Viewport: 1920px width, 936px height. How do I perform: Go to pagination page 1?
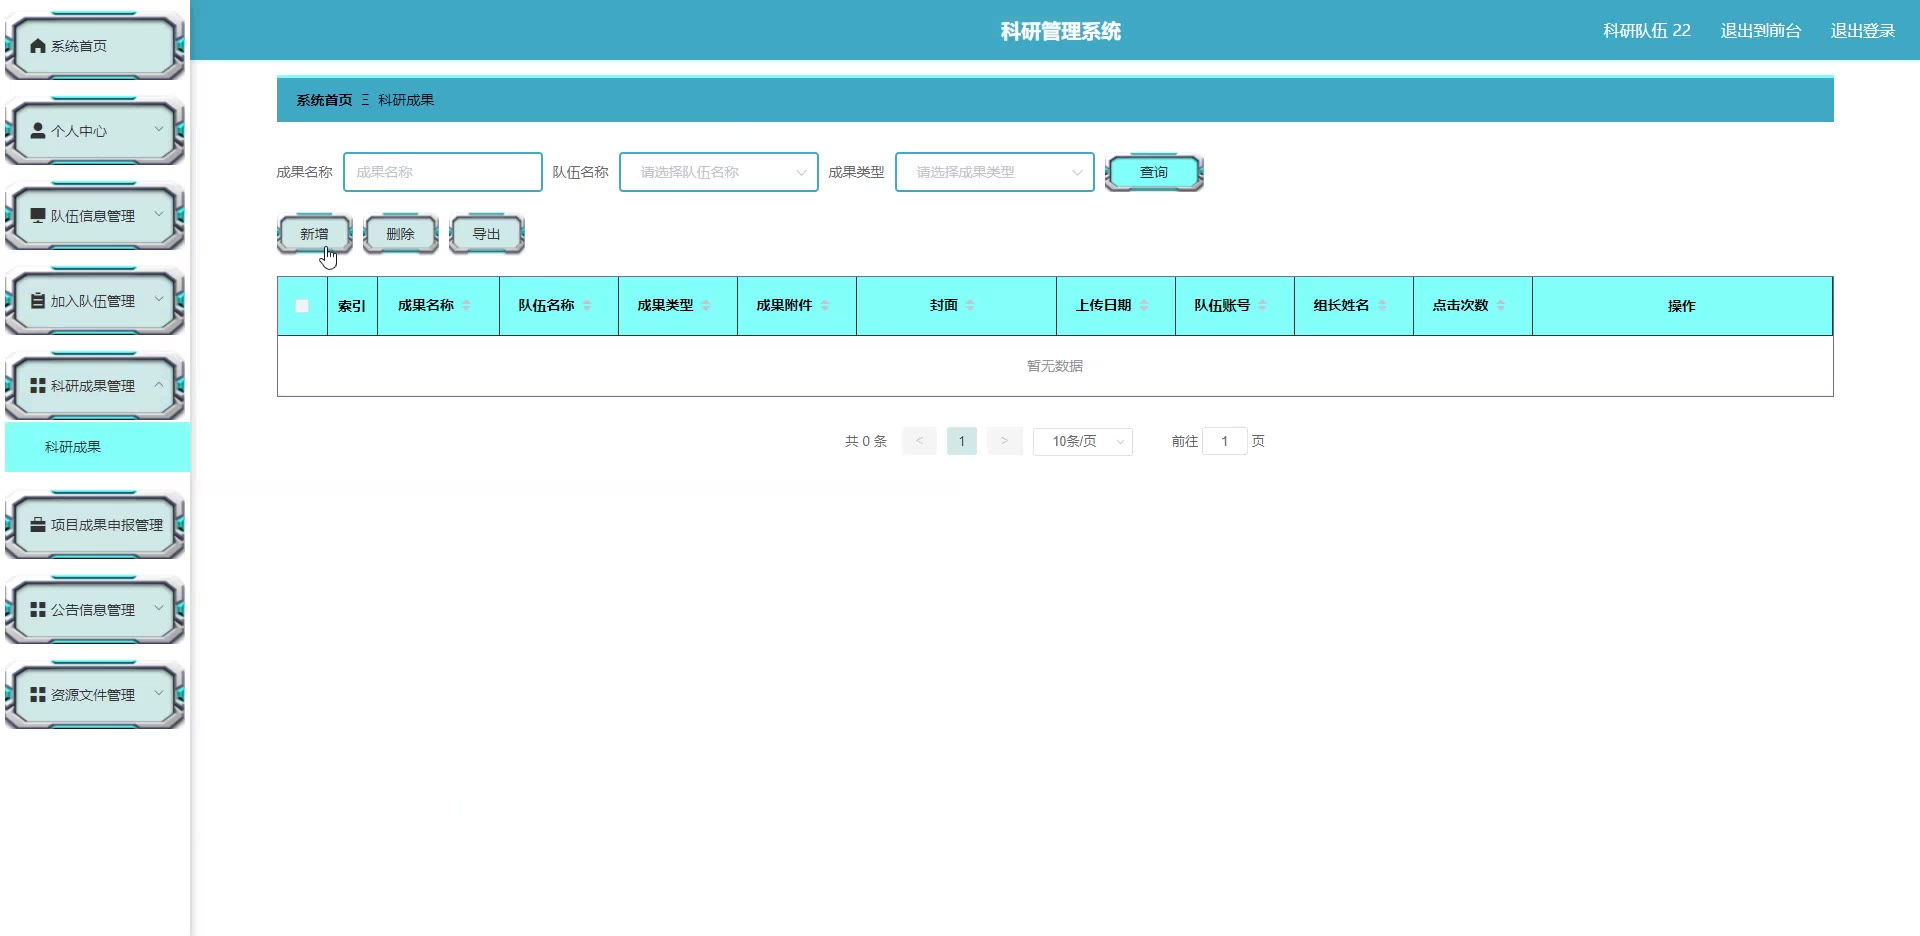pos(962,441)
